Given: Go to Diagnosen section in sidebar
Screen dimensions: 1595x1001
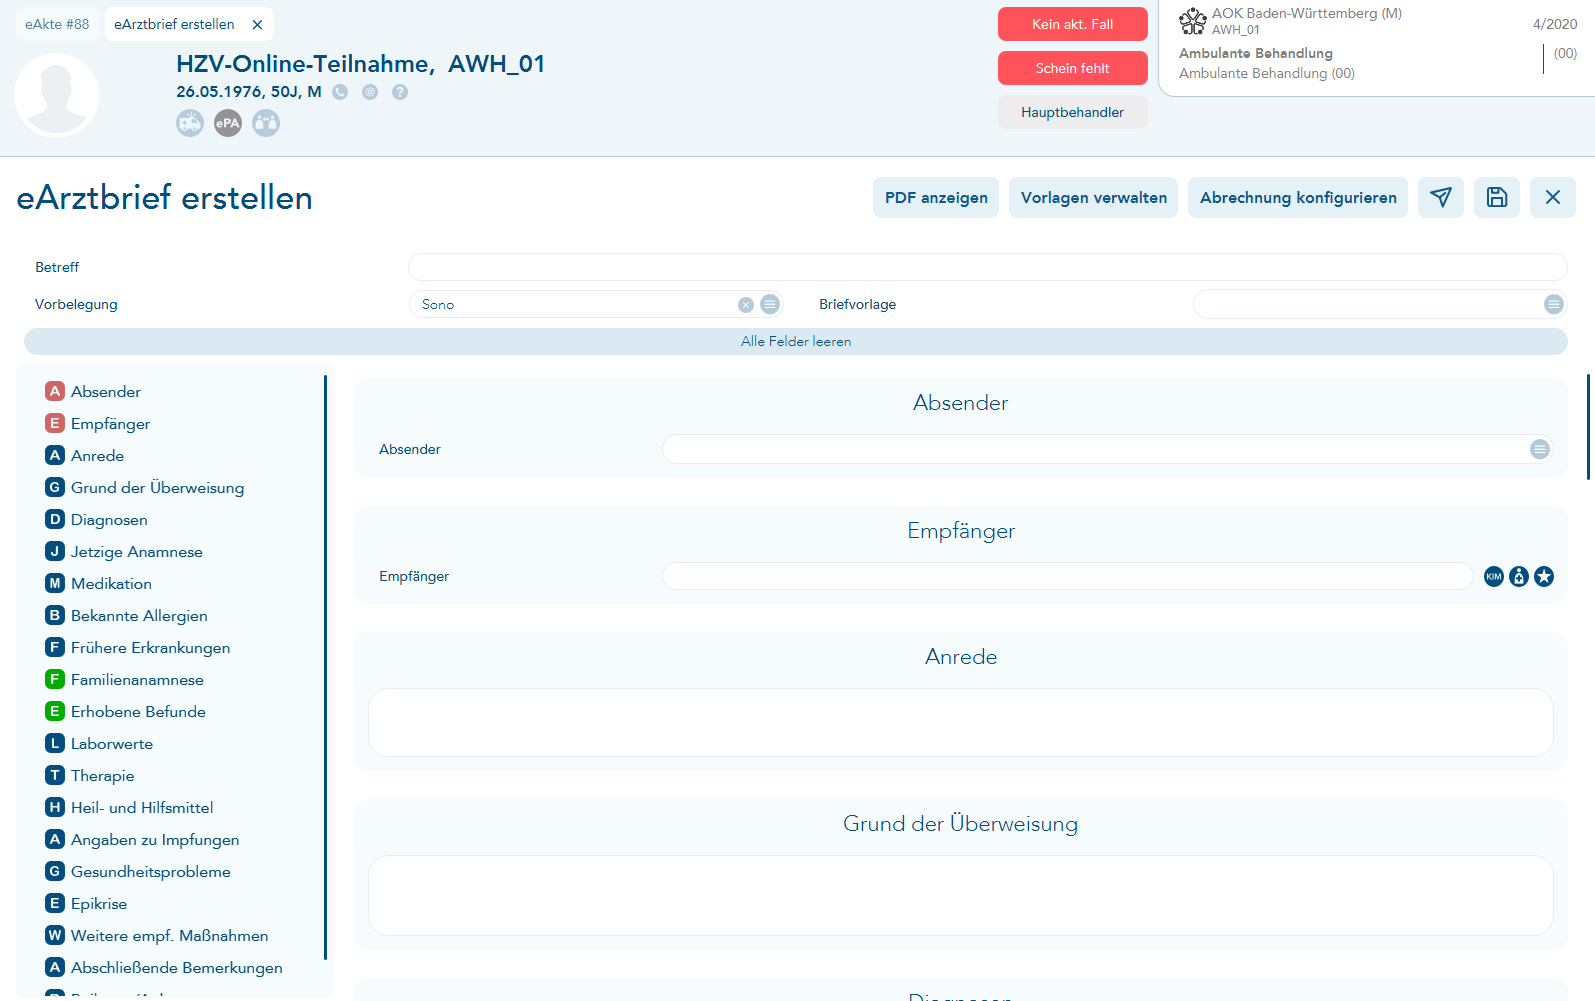Looking at the screenshot, I should pyautogui.click(x=97, y=520).
